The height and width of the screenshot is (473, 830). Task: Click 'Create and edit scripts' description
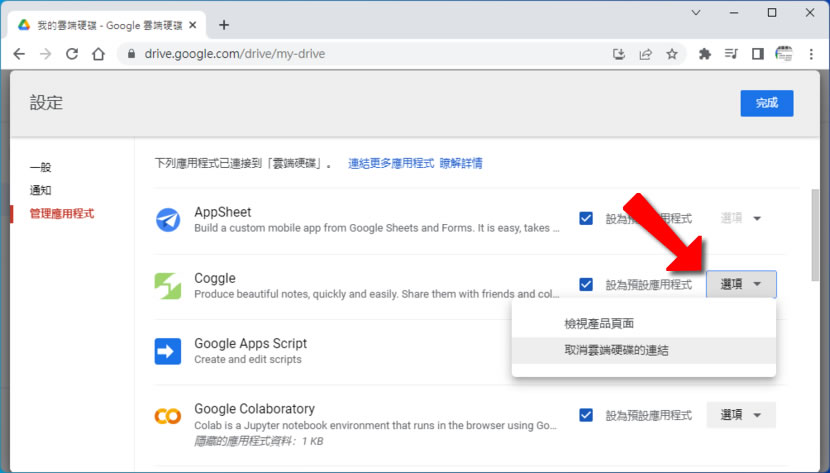point(248,359)
